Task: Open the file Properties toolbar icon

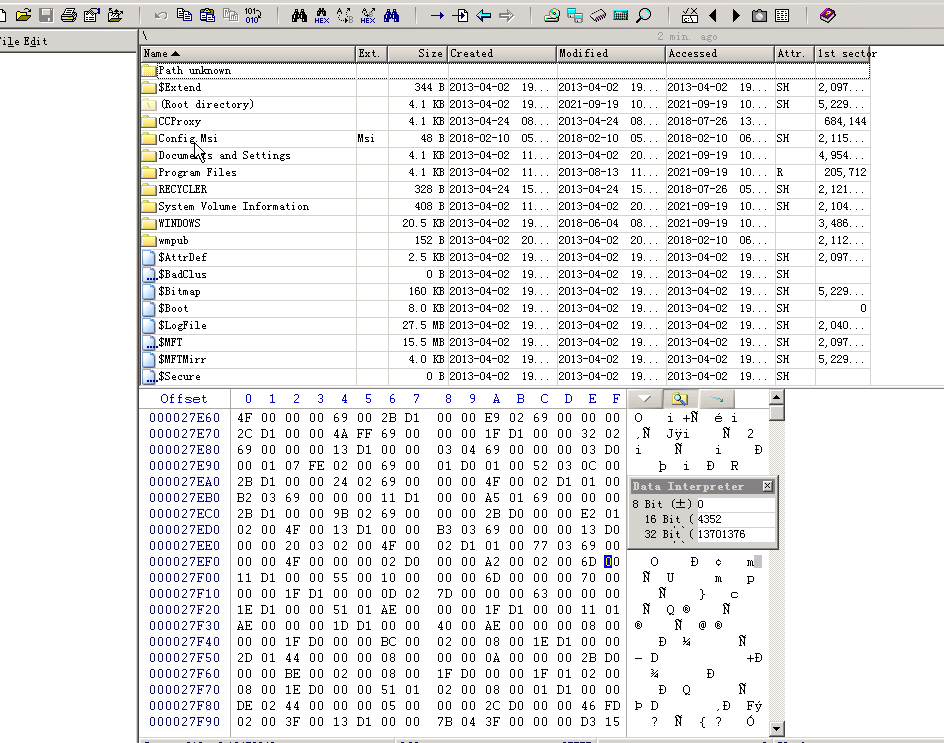Action: pyautogui.click(x=92, y=15)
